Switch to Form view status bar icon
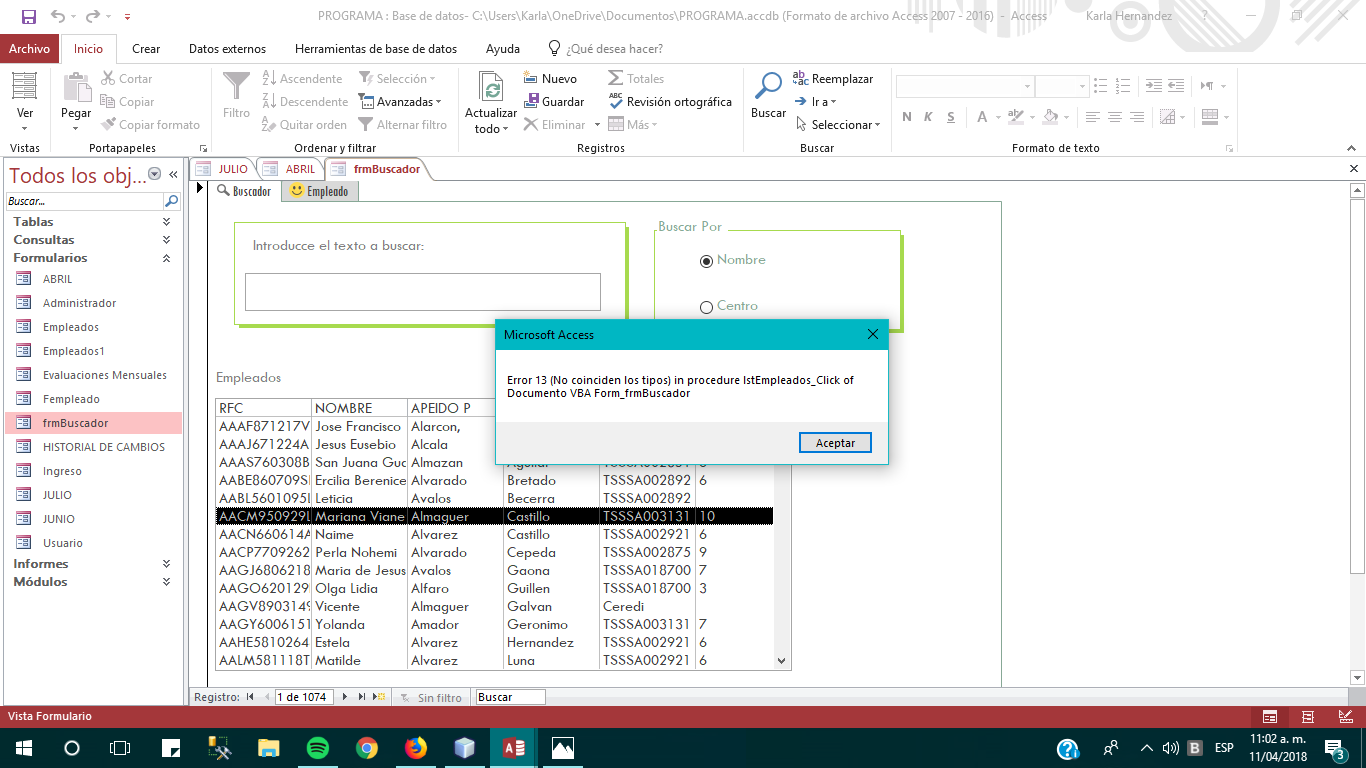Viewport: 1366px width, 768px height. pos(1269,716)
